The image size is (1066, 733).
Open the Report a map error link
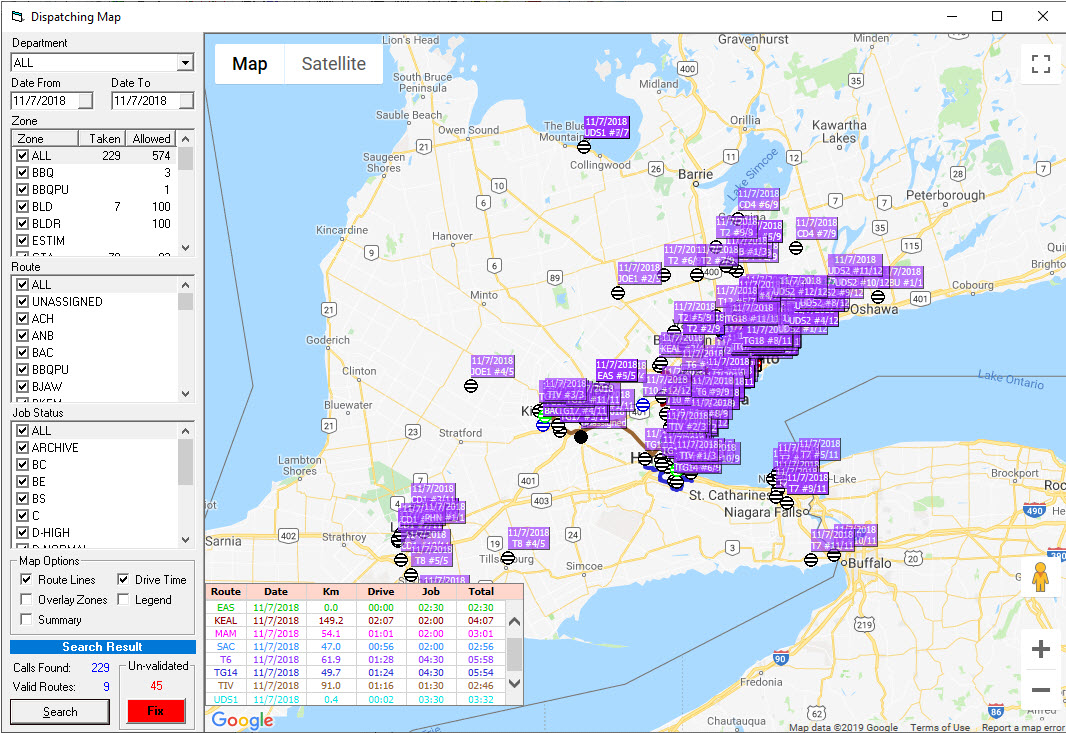(1023, 728)
